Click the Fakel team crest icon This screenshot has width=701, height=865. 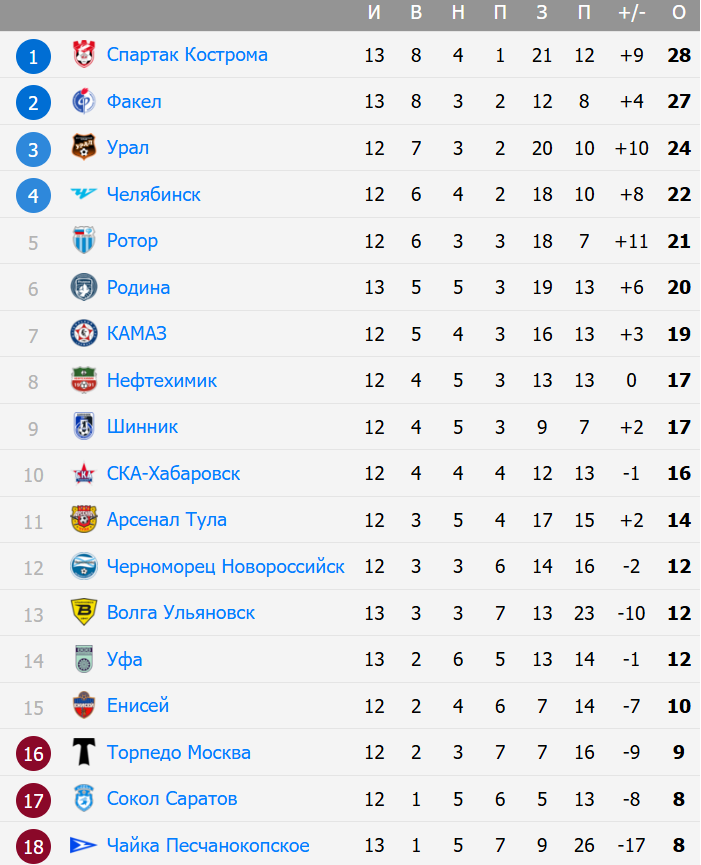coord(83,101)
